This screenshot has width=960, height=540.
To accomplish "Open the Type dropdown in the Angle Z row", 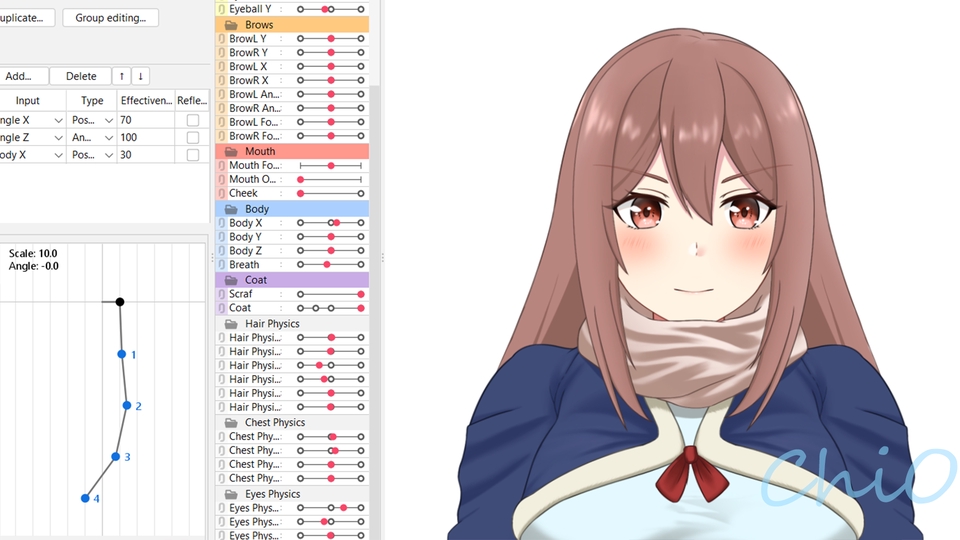I will (x=108, y=138).
